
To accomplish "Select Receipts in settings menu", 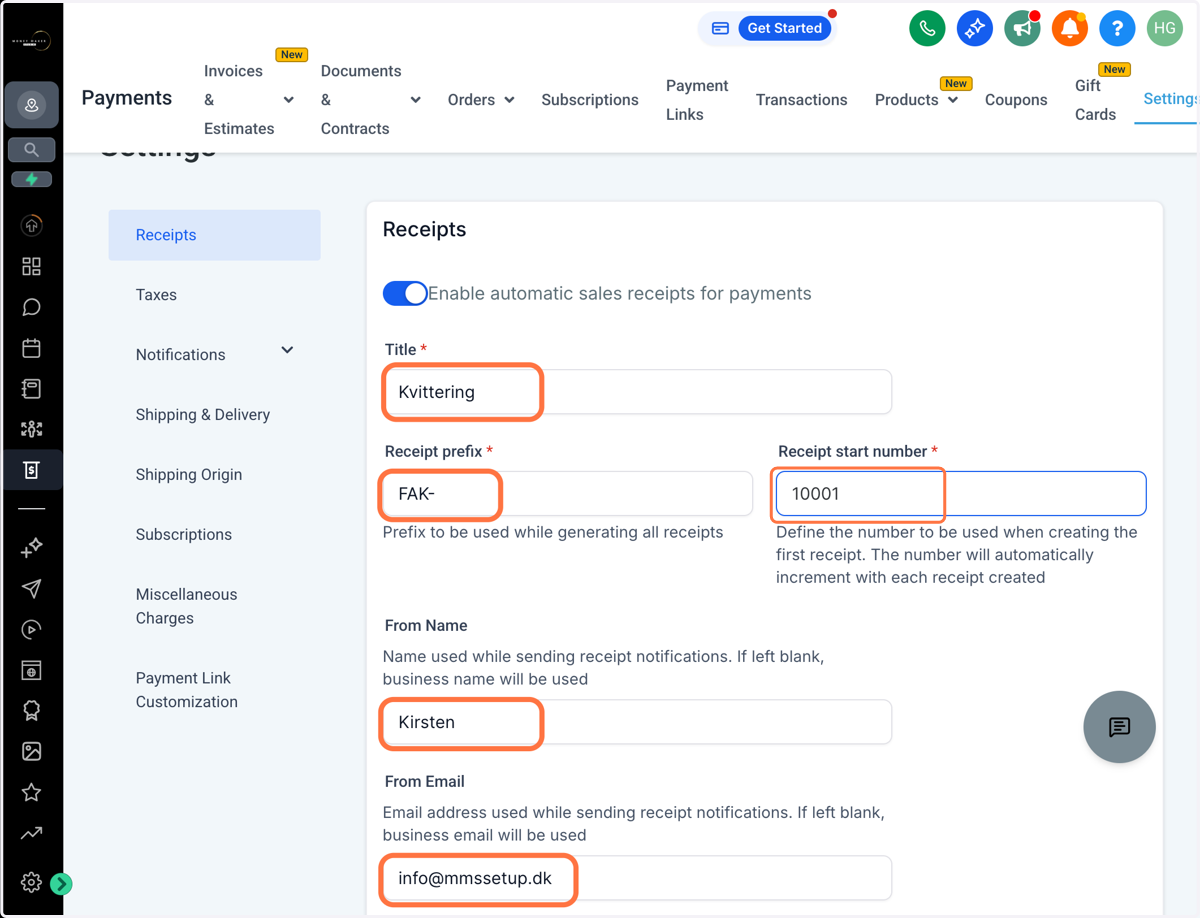I will coord(214,235).
